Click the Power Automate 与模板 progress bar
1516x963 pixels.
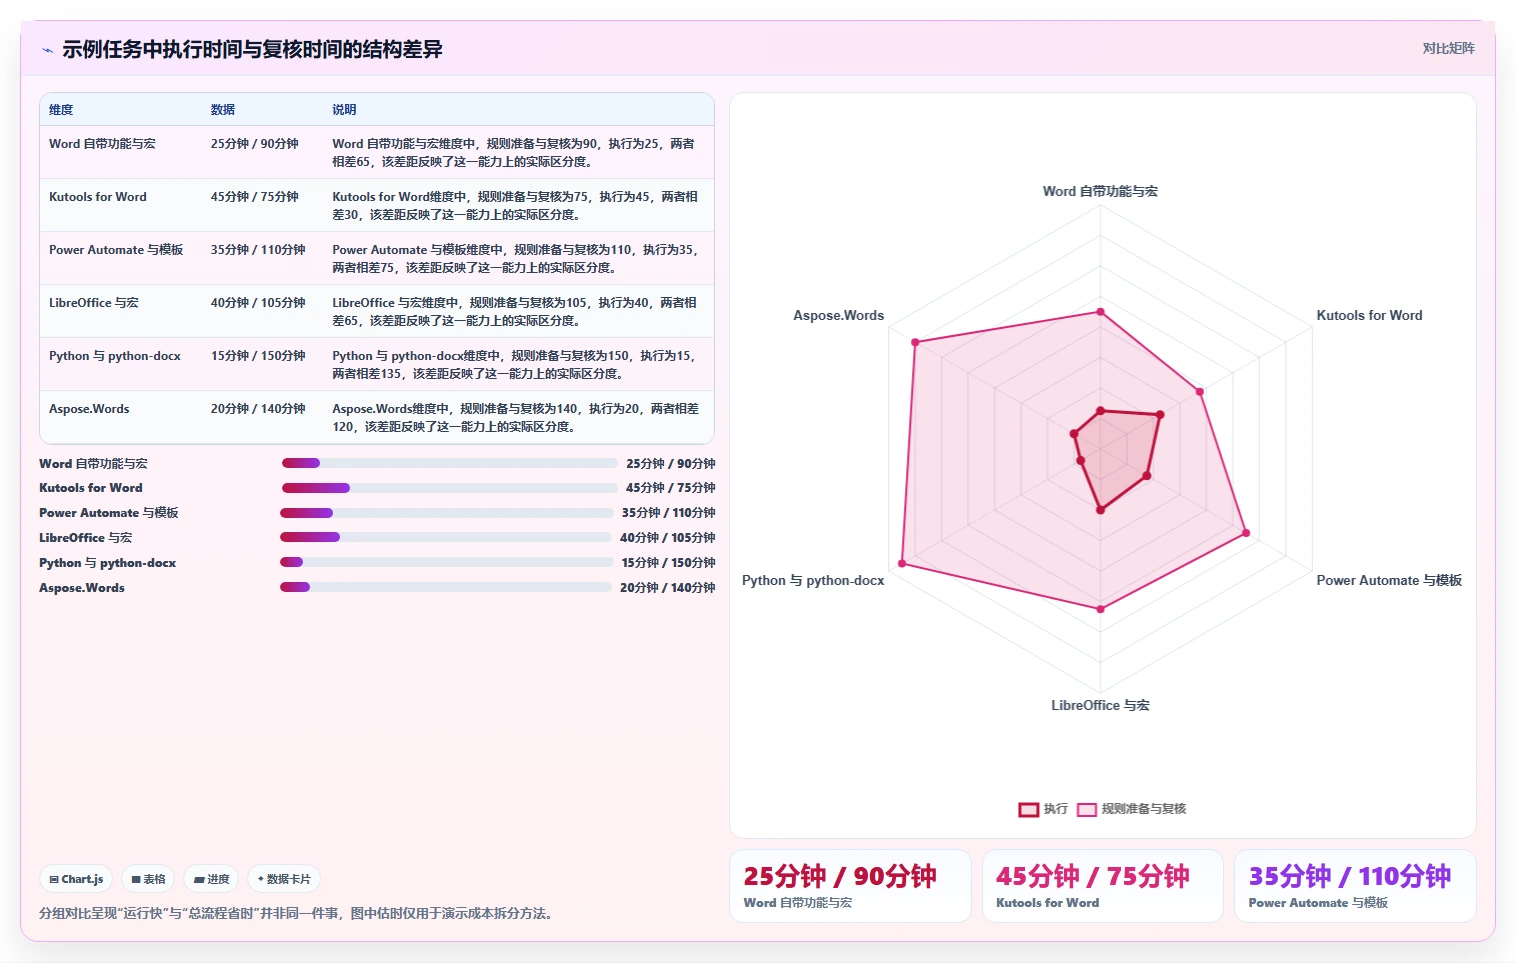(x=447, y=513)
